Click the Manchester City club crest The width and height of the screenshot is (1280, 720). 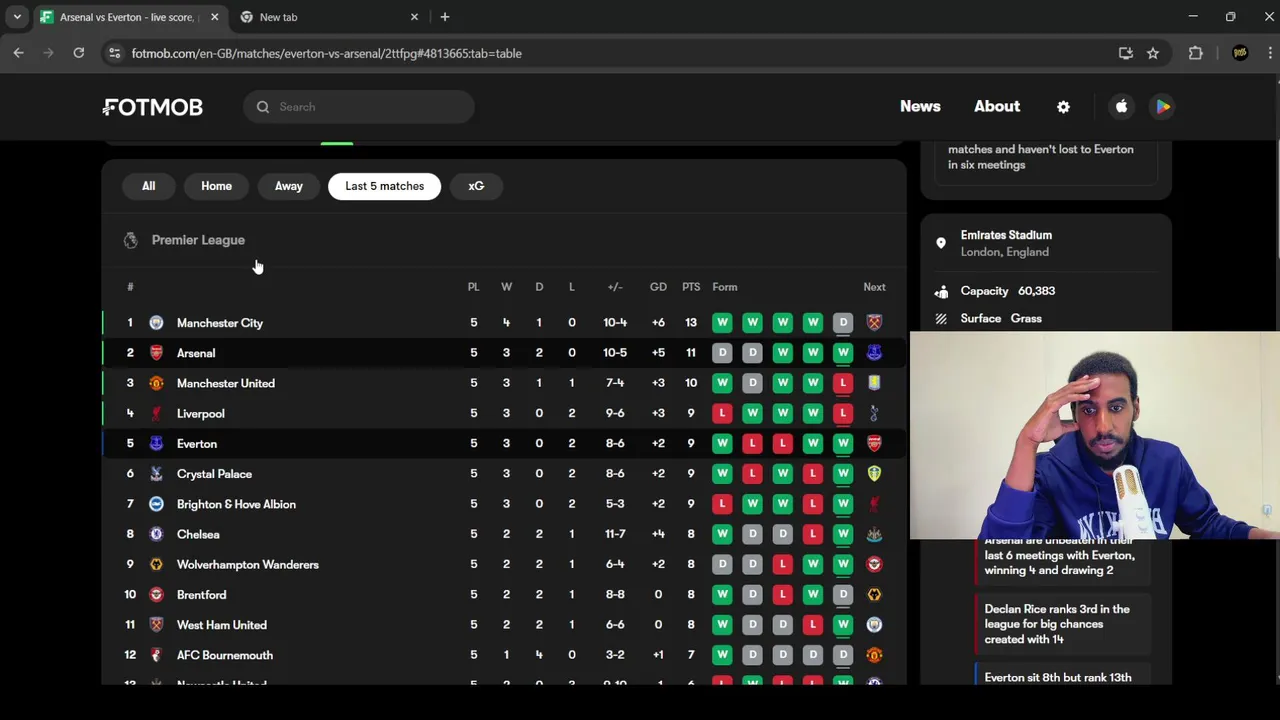tap(156, 323)
